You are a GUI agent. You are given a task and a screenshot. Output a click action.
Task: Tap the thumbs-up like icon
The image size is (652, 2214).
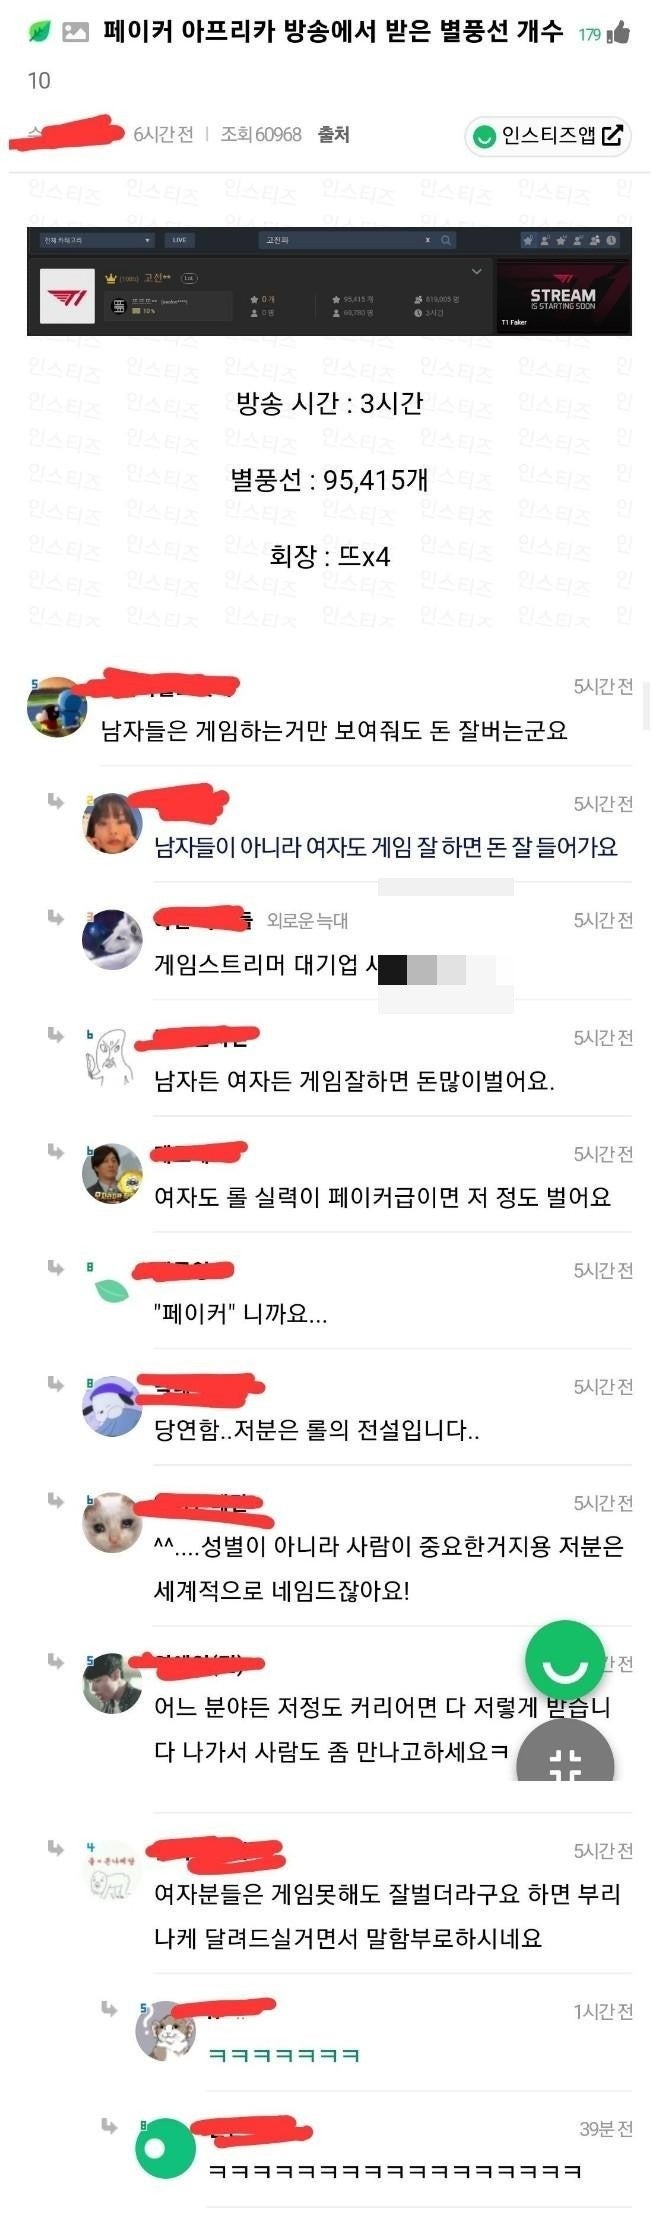pos(619,33)
